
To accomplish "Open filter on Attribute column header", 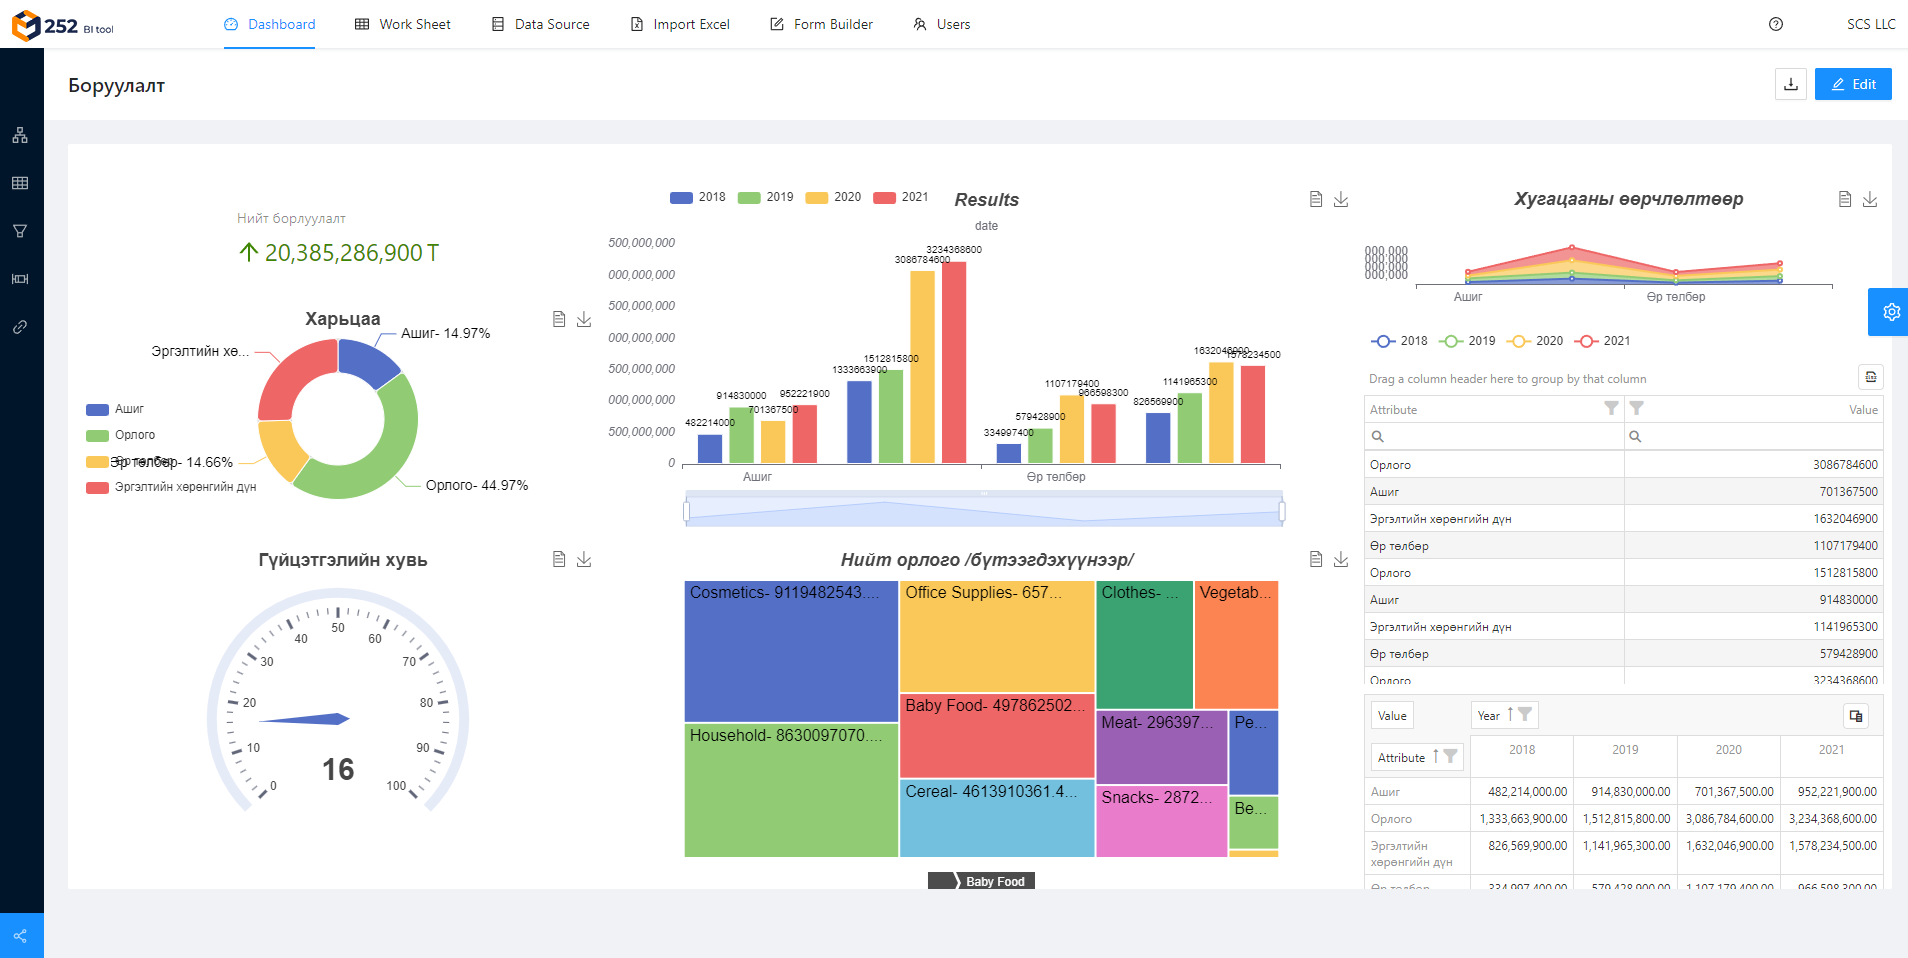I will (1611, 409).
